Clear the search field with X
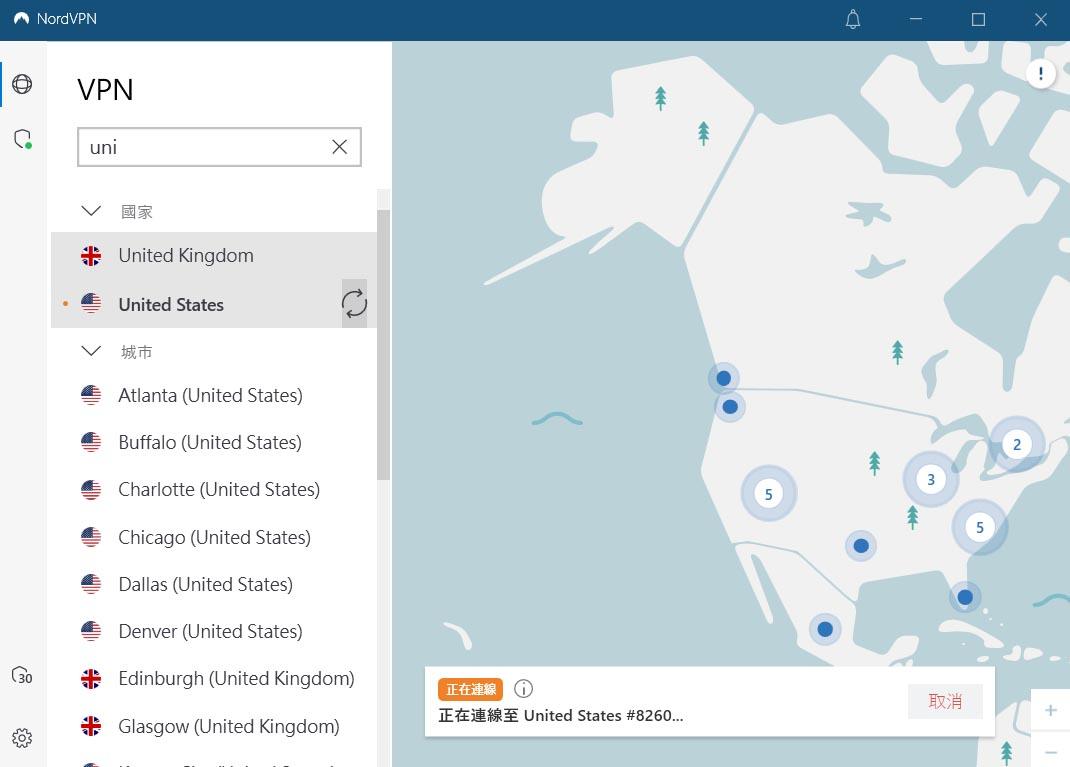Screen dimensions: 1070x767 pos(339,147)
